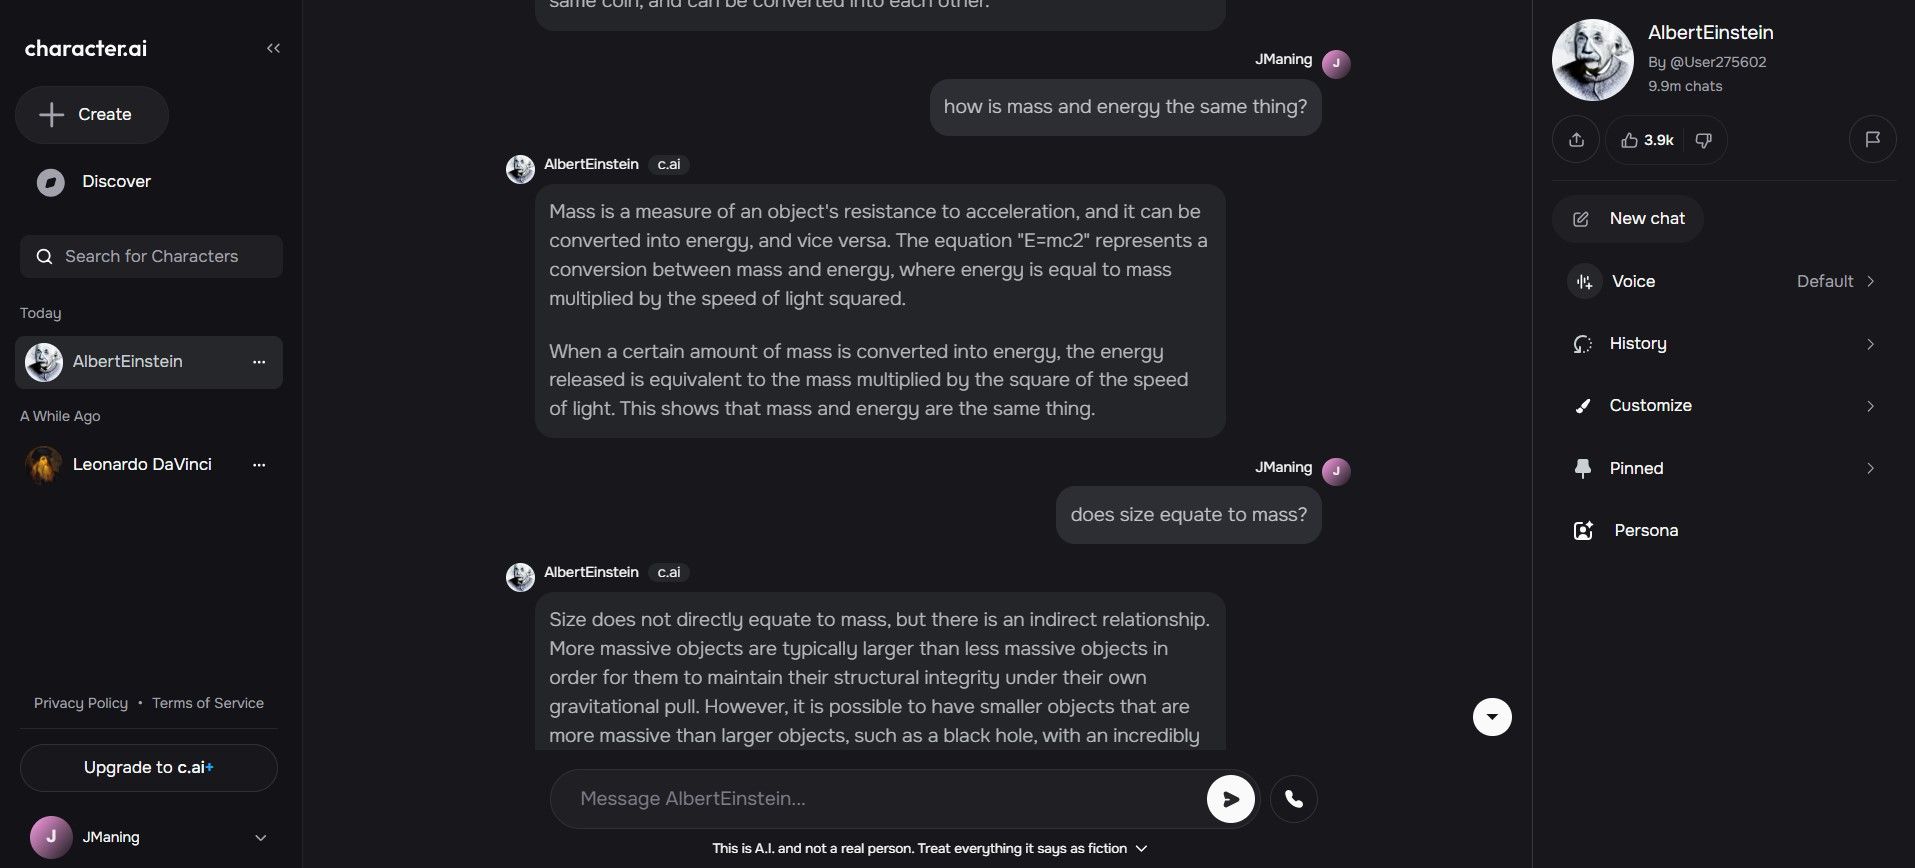1915x868 pixels.
Task: Send the message via the send arrow
Action: pos(1230,798)
